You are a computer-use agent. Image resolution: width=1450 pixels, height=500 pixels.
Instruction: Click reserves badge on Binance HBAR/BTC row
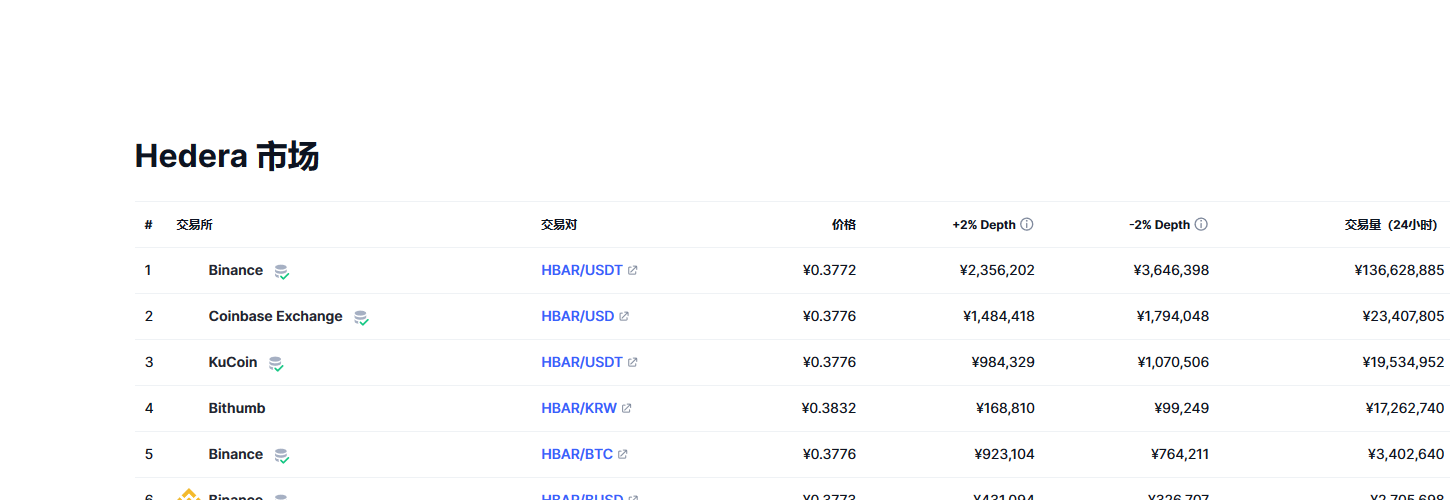click(282, 456)
